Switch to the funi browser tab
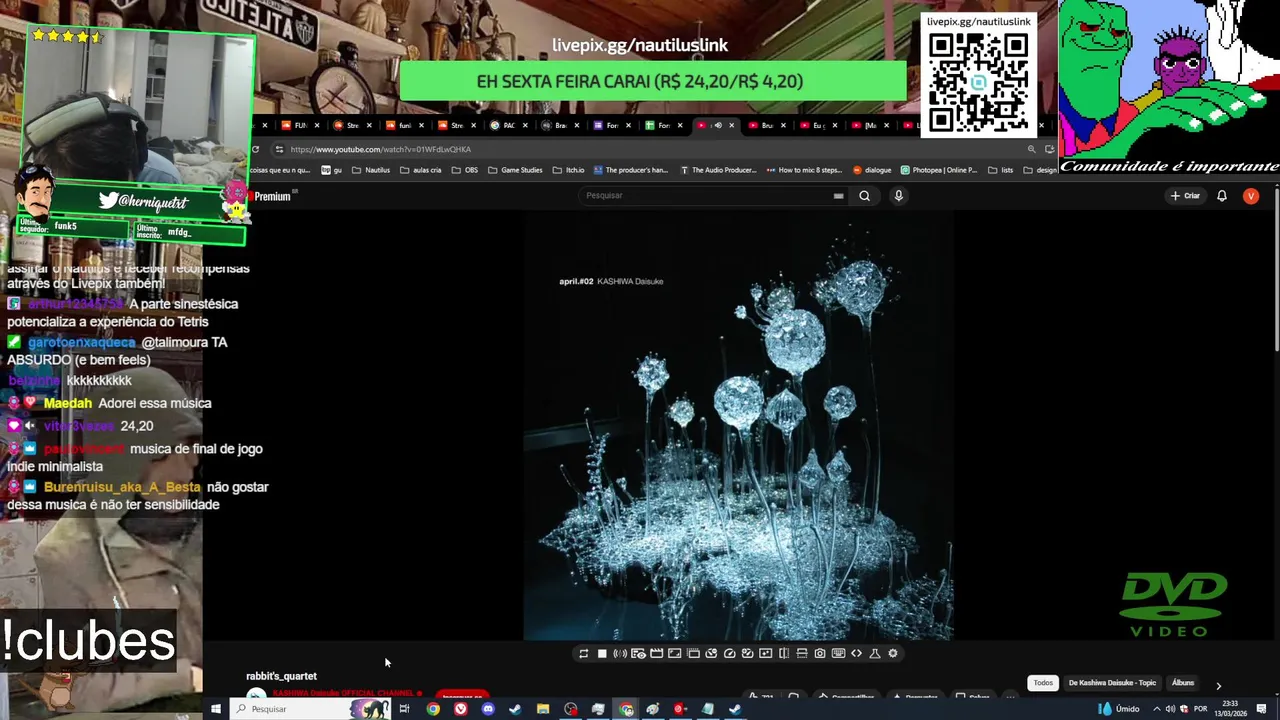 (x=400, y=125)
